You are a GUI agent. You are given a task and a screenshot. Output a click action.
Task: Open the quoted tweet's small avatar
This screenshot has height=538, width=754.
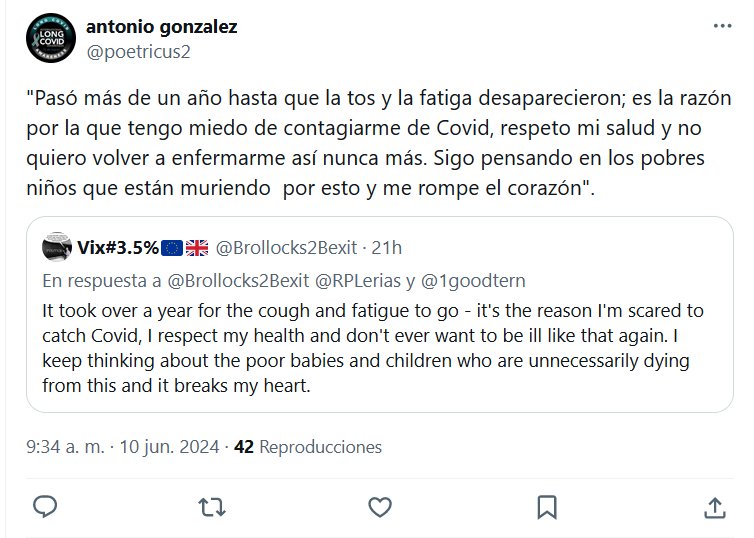tap(56, 247)
